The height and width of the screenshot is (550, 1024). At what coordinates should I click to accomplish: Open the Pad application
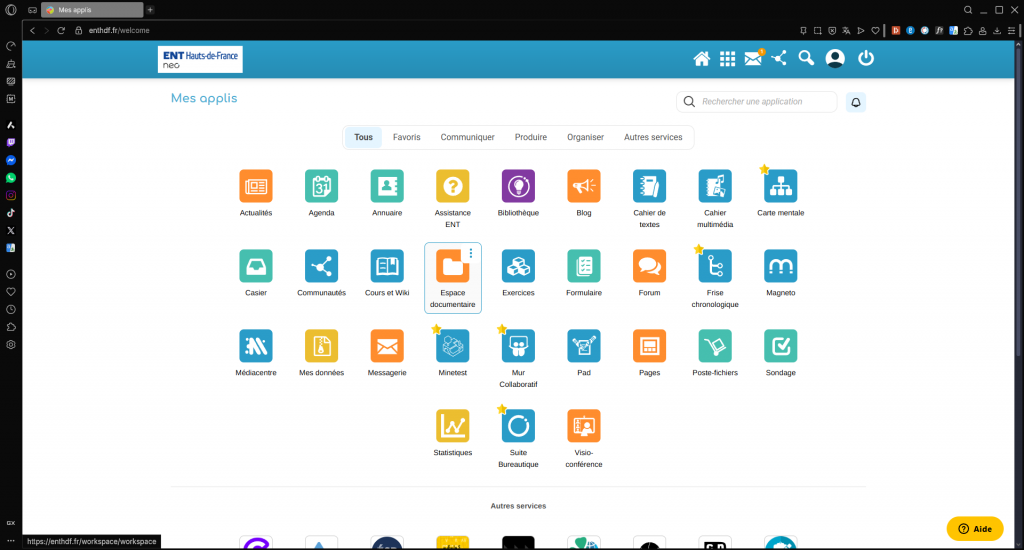[583, 346]
